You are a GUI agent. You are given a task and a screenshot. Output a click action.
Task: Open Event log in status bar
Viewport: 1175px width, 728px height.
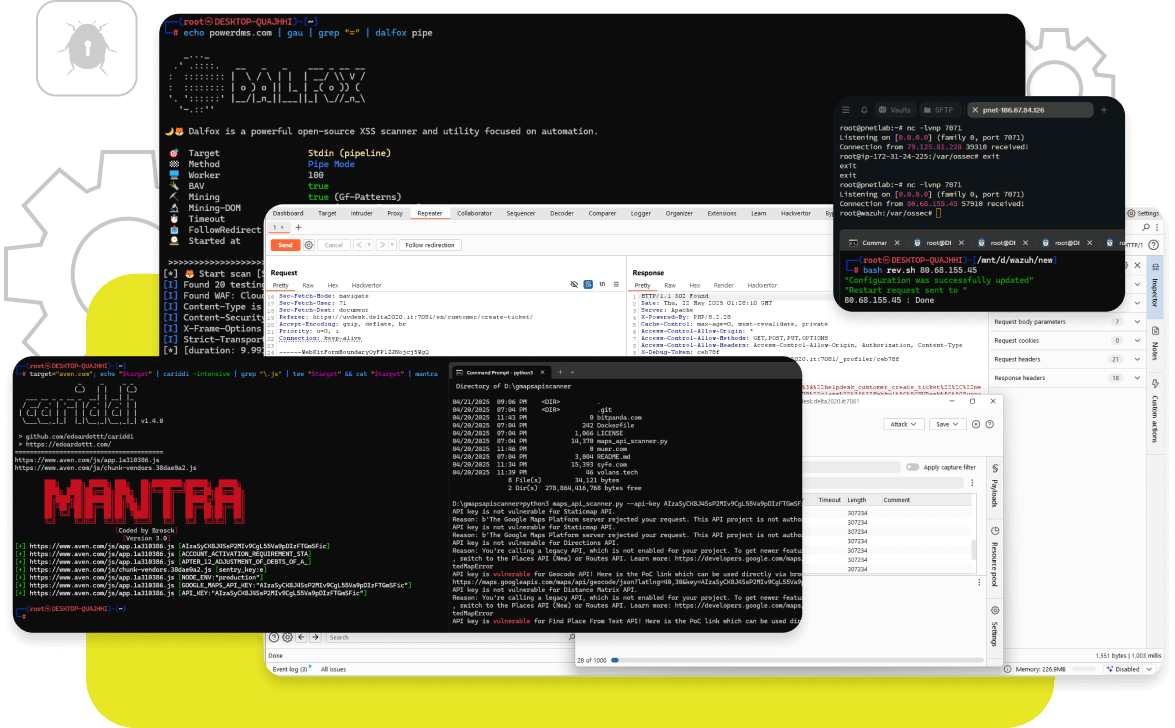(291, 670)
